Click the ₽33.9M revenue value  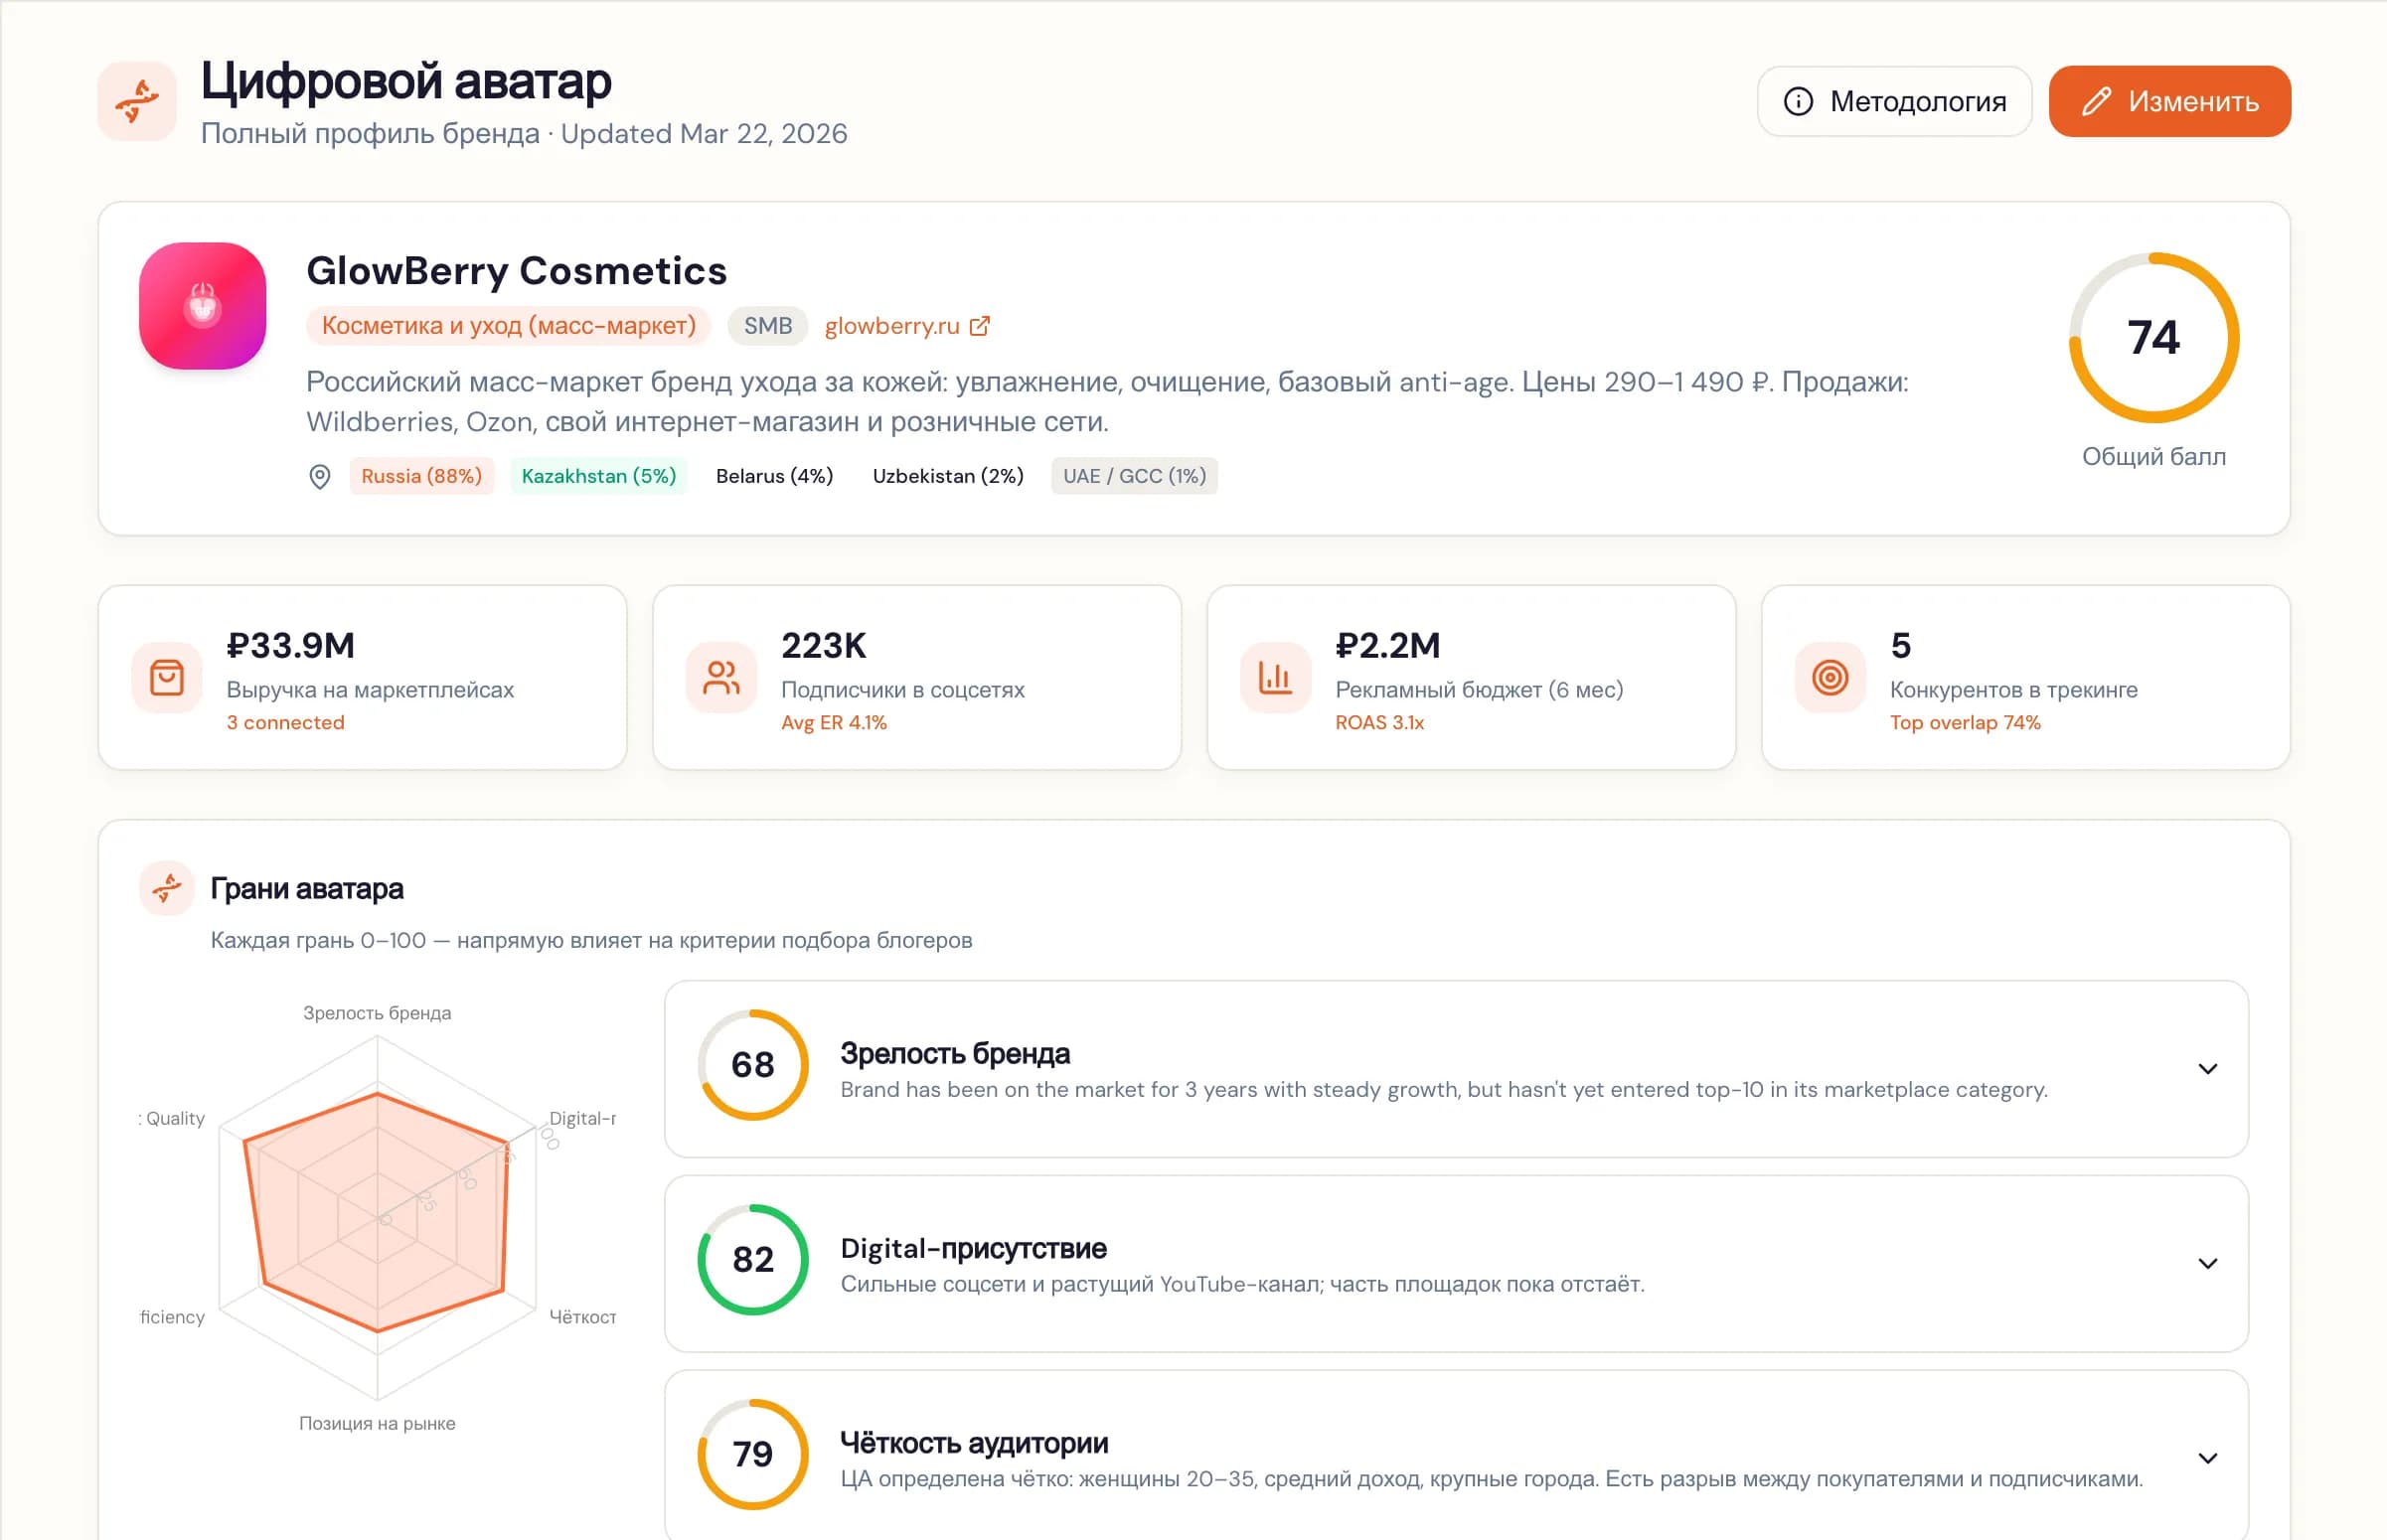(x=291, y=645)
